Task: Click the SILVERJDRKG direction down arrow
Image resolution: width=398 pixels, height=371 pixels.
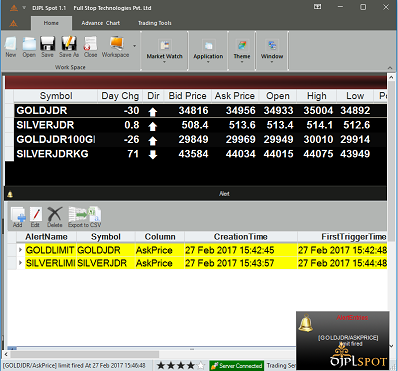Action: click(x=153, y=155)
